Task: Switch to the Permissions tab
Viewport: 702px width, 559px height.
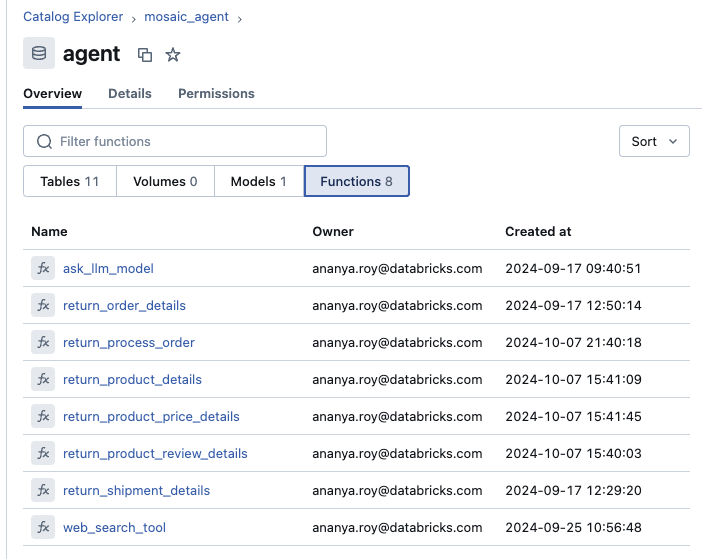Action: 216,93
